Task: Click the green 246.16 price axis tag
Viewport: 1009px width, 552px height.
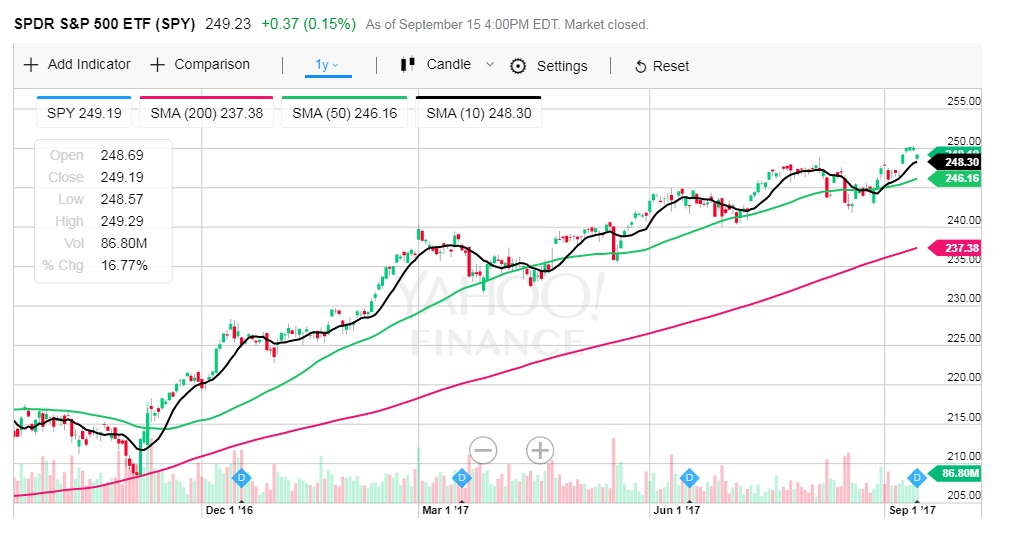Action: pyautogui.click(x=954, y=178)
